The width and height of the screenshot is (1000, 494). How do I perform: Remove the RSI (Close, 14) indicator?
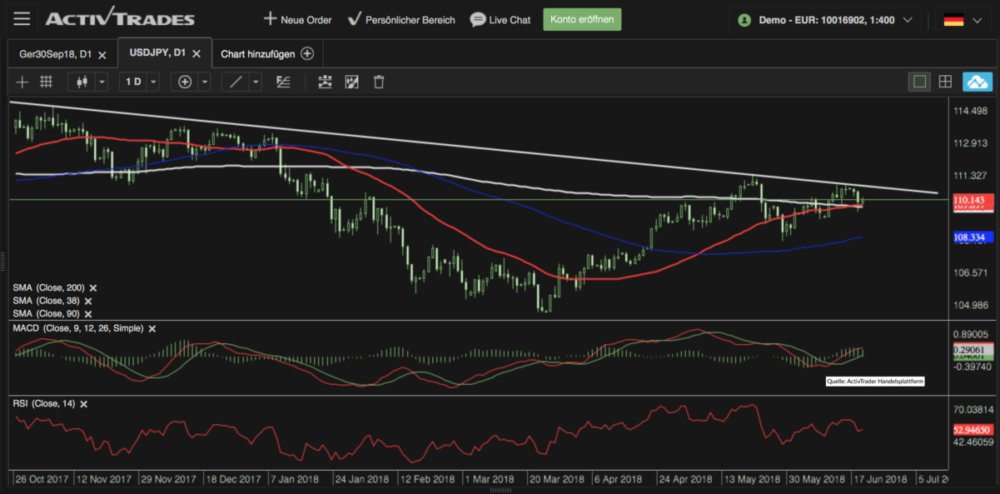pos(84,404)
